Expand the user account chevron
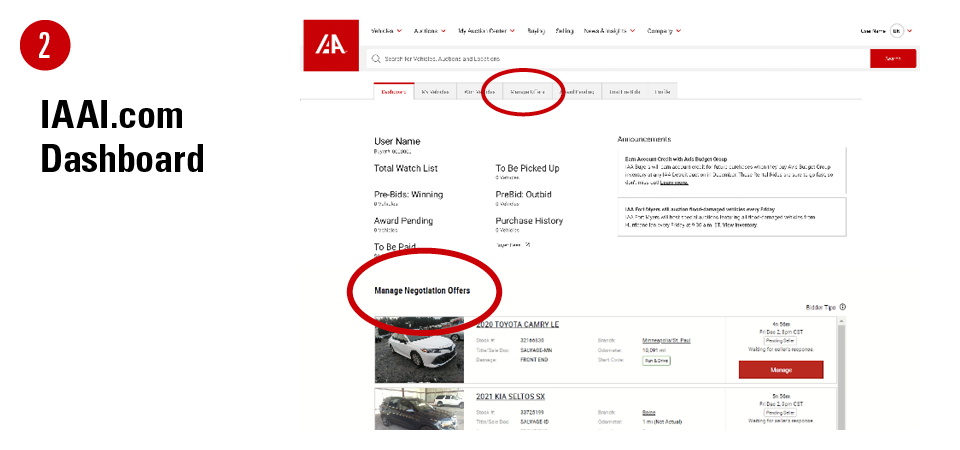The image size is (960, 450). pos(910,31)
